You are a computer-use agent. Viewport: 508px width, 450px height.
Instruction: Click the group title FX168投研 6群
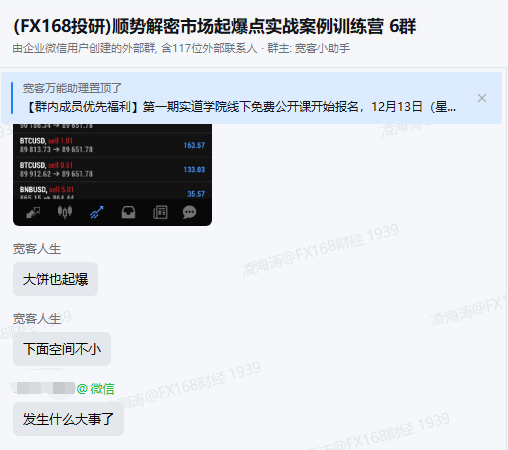[215, 26]
